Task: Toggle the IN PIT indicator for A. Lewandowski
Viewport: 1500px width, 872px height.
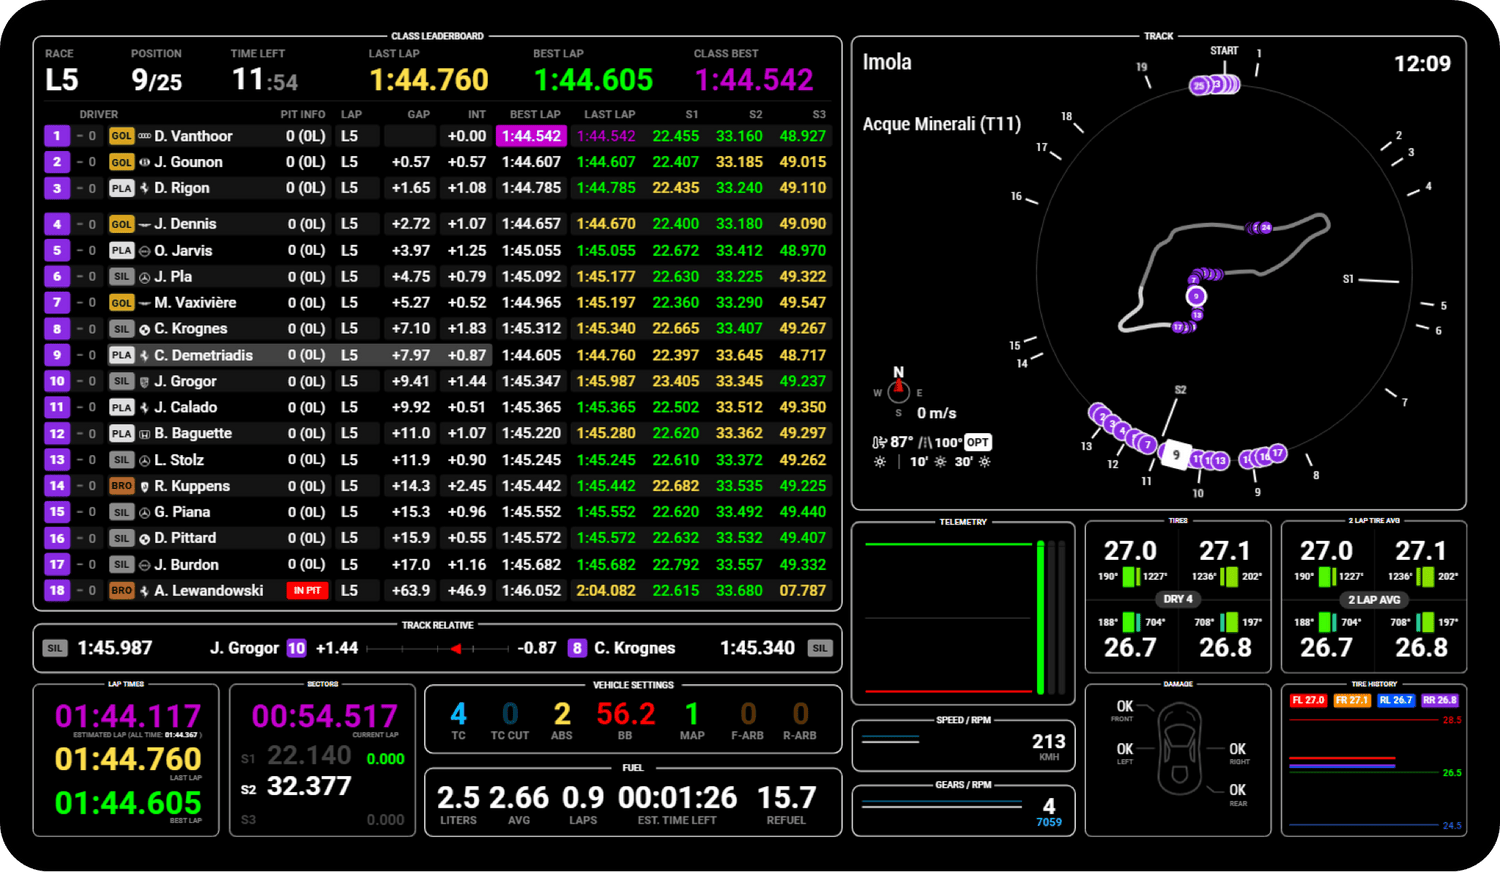Action: (306, 590)
